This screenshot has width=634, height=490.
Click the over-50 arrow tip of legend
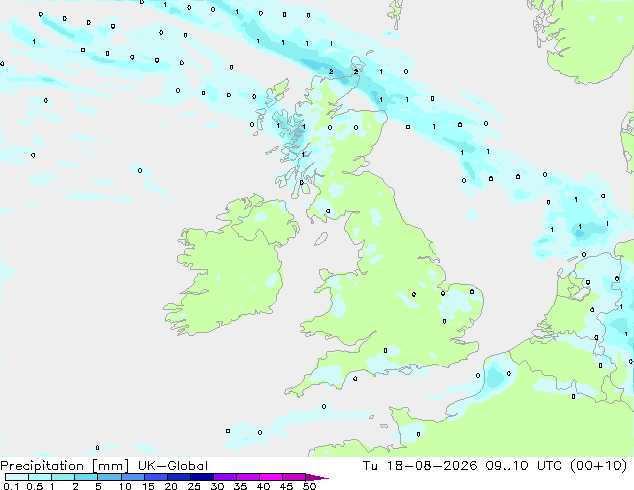point(317,477)
